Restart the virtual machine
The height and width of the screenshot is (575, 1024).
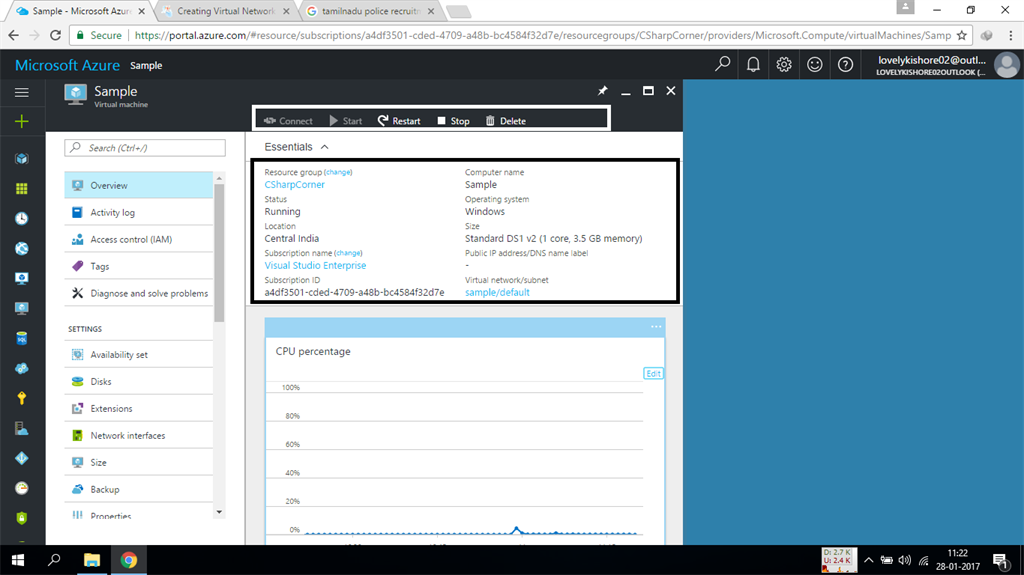pos(399,121)
